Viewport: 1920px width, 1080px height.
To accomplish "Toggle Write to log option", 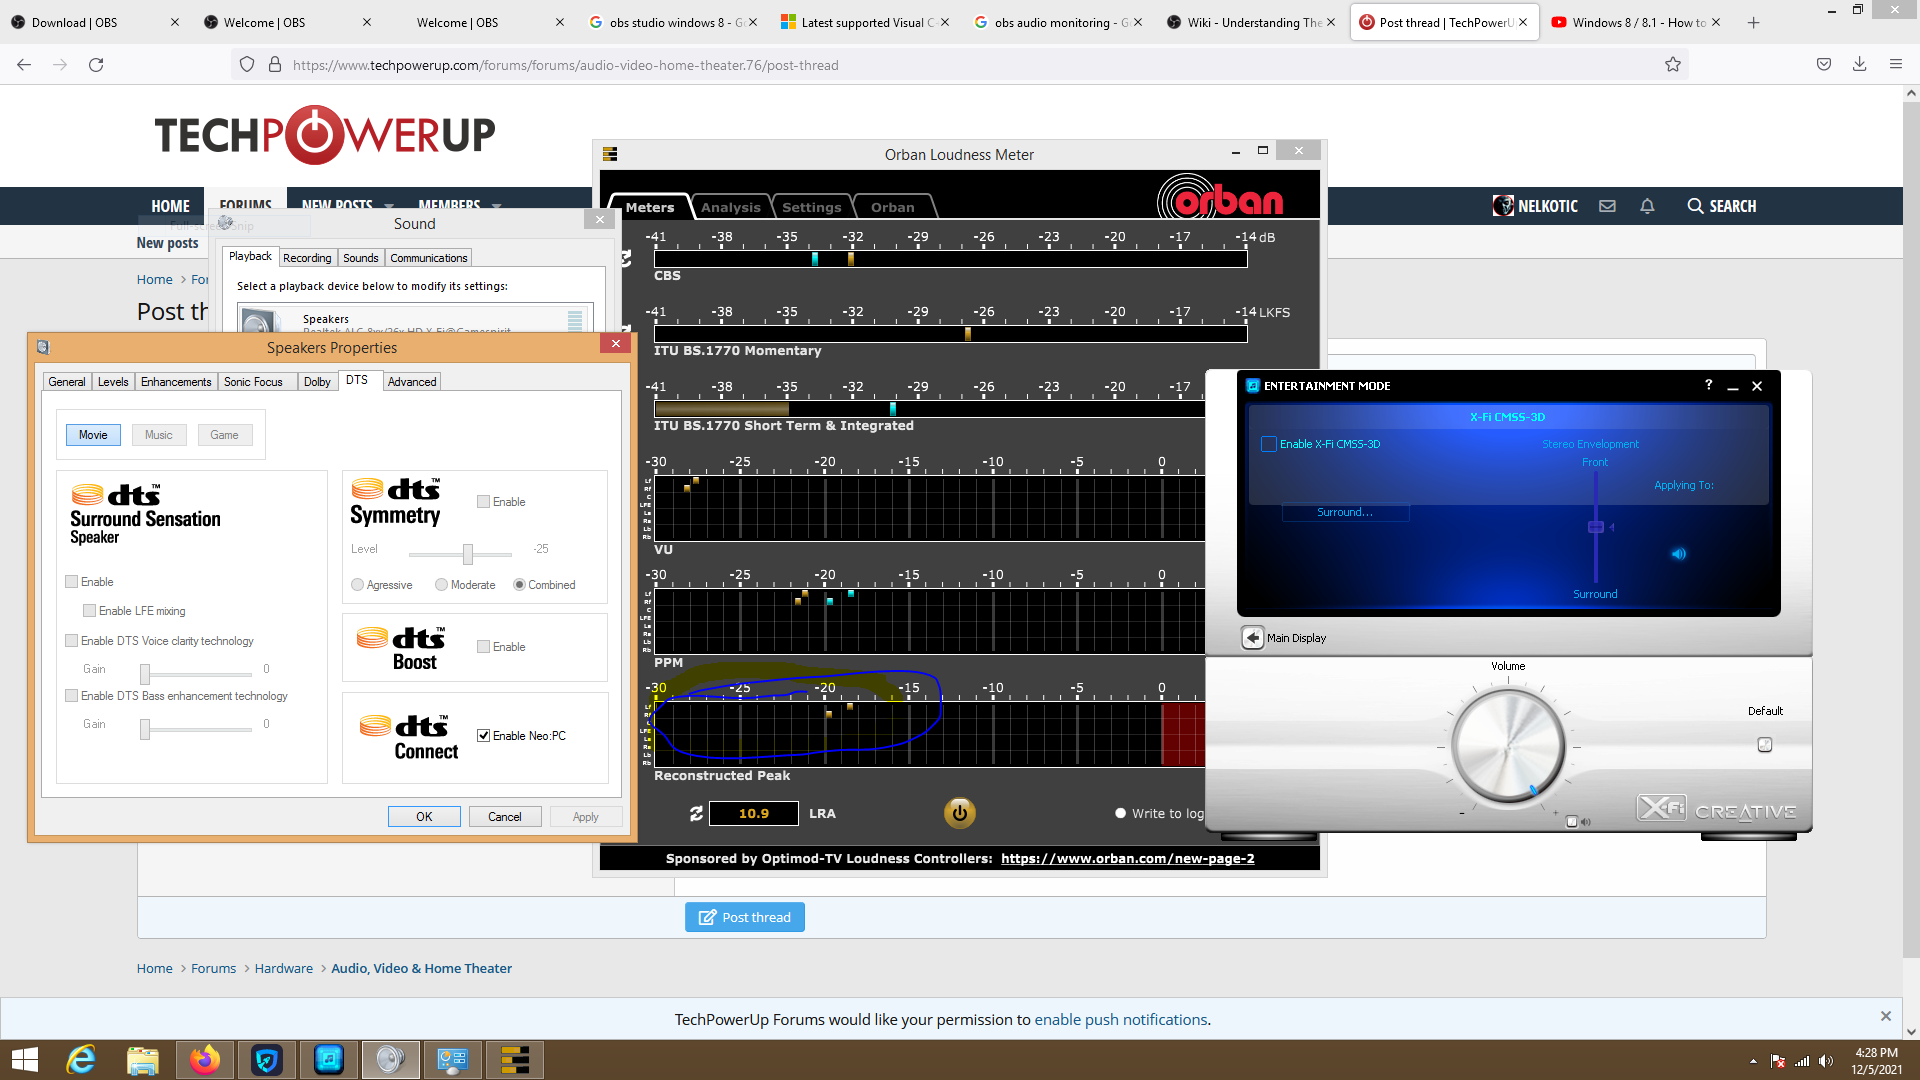I will pyautogui.click(x=1120, y=814).
